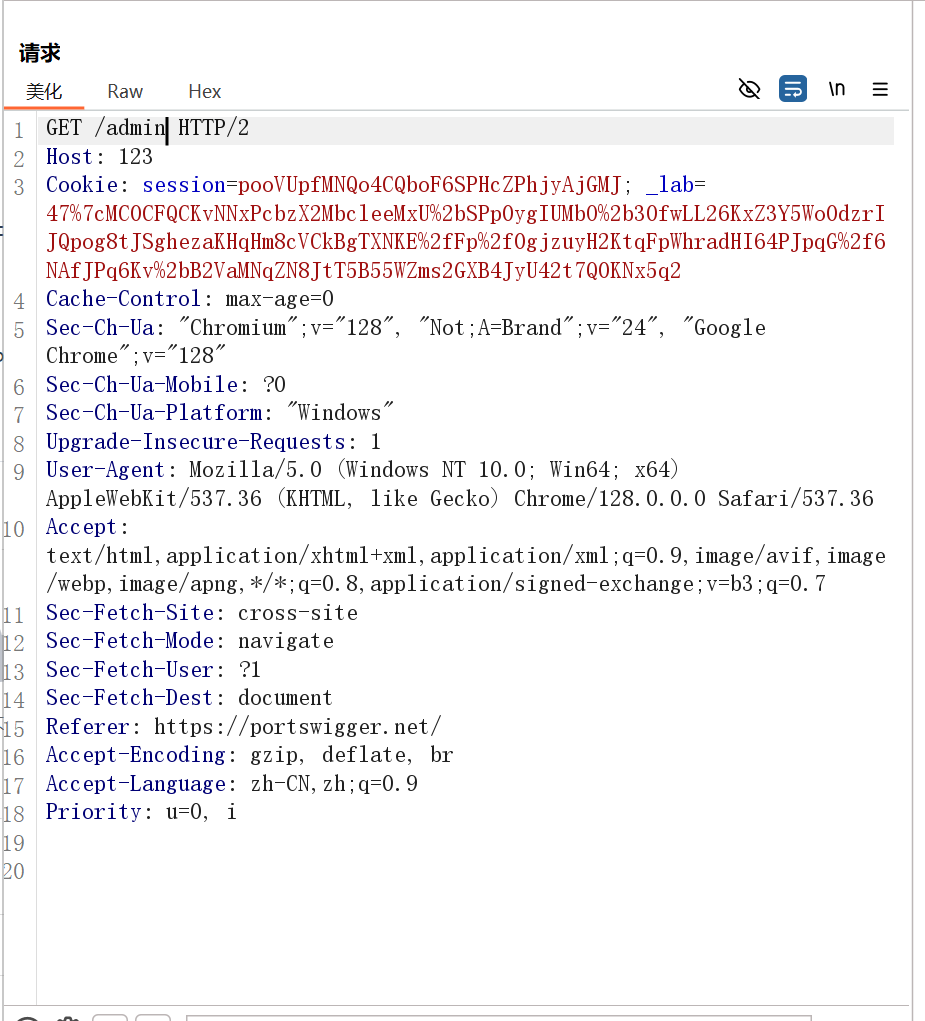Click the Sec-Fetch-Site cross-site value
925x1021 pixels.
point(297,613)
